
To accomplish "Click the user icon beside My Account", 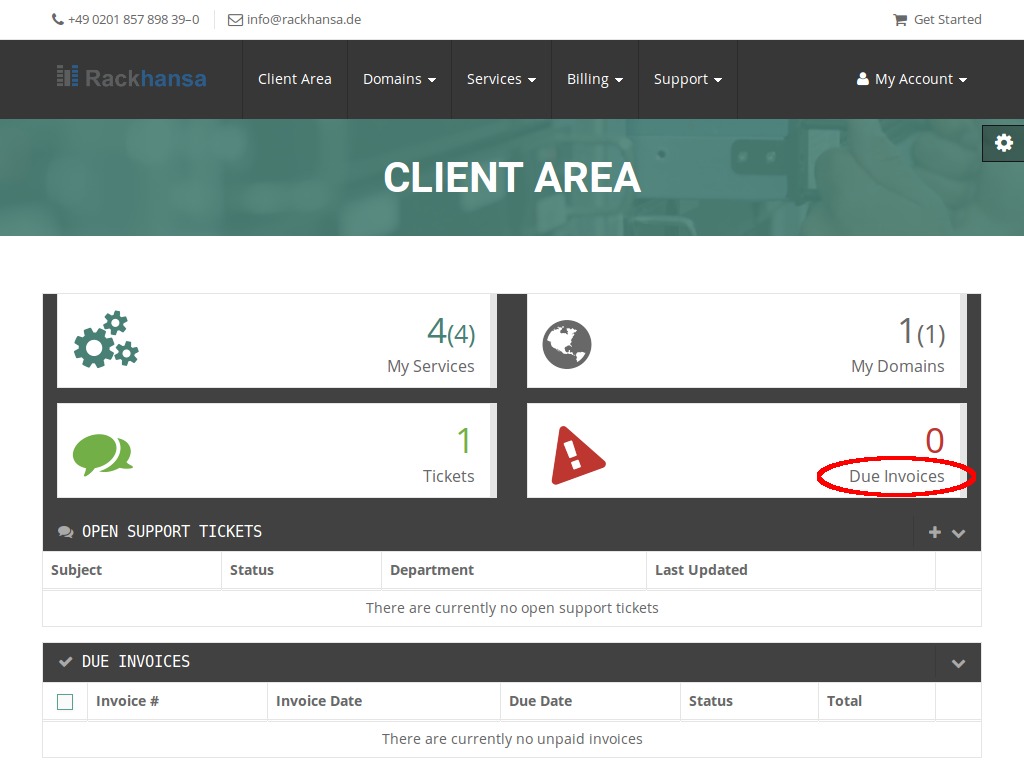I will [x=863, y=79].
